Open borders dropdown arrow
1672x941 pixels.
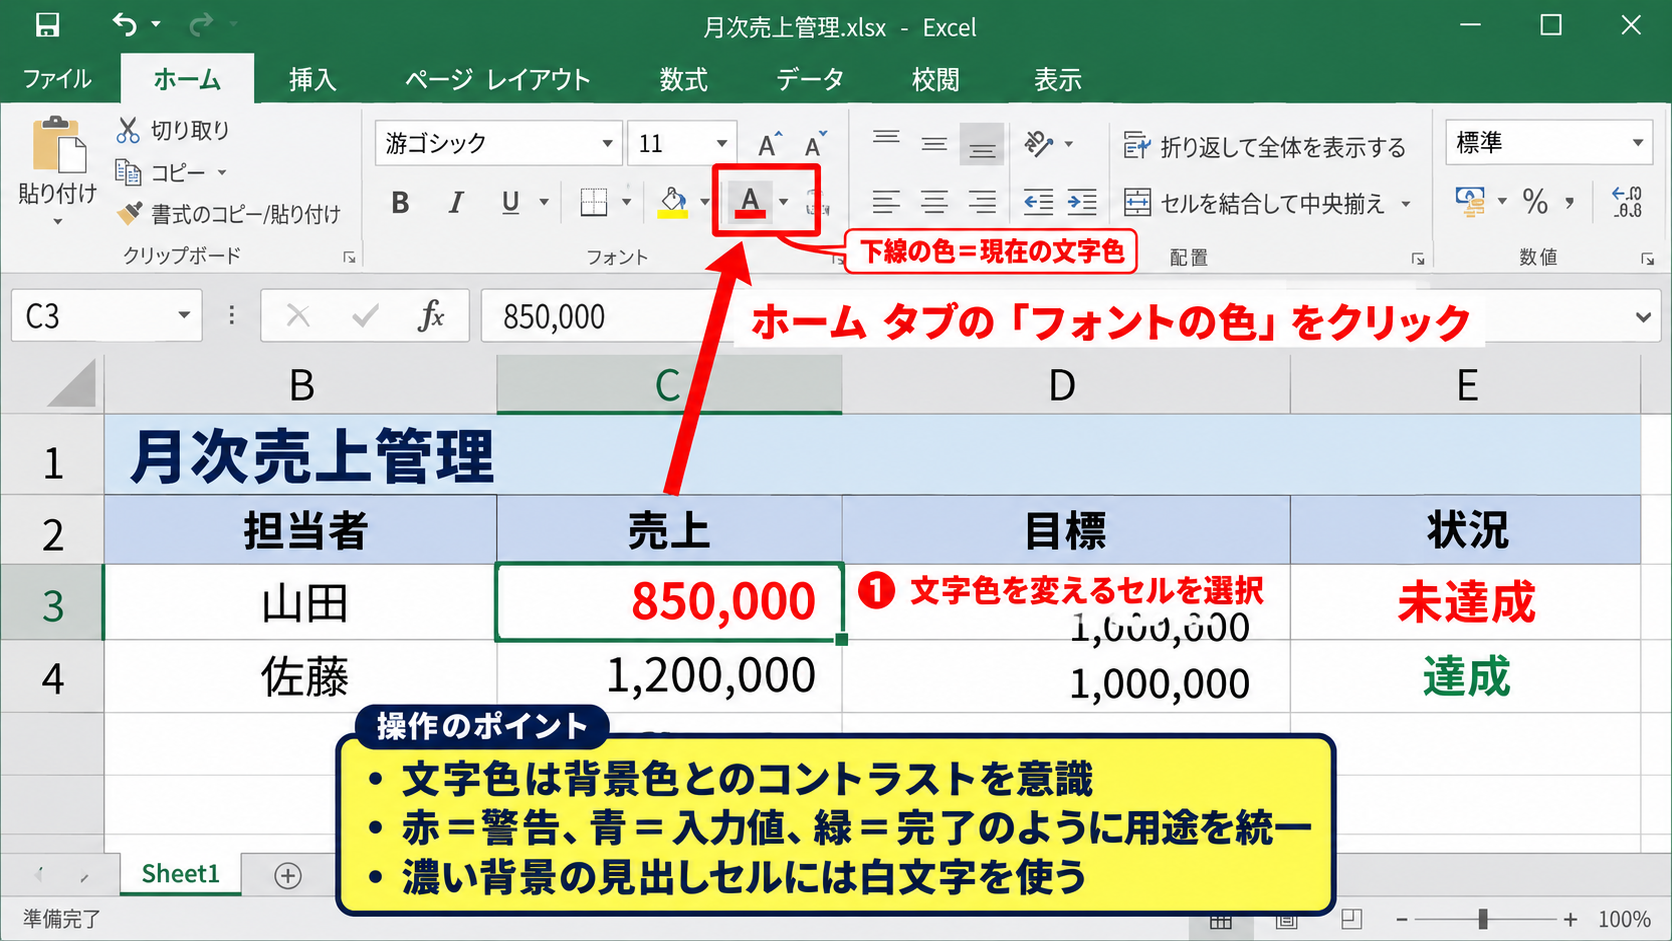[627, 203]
